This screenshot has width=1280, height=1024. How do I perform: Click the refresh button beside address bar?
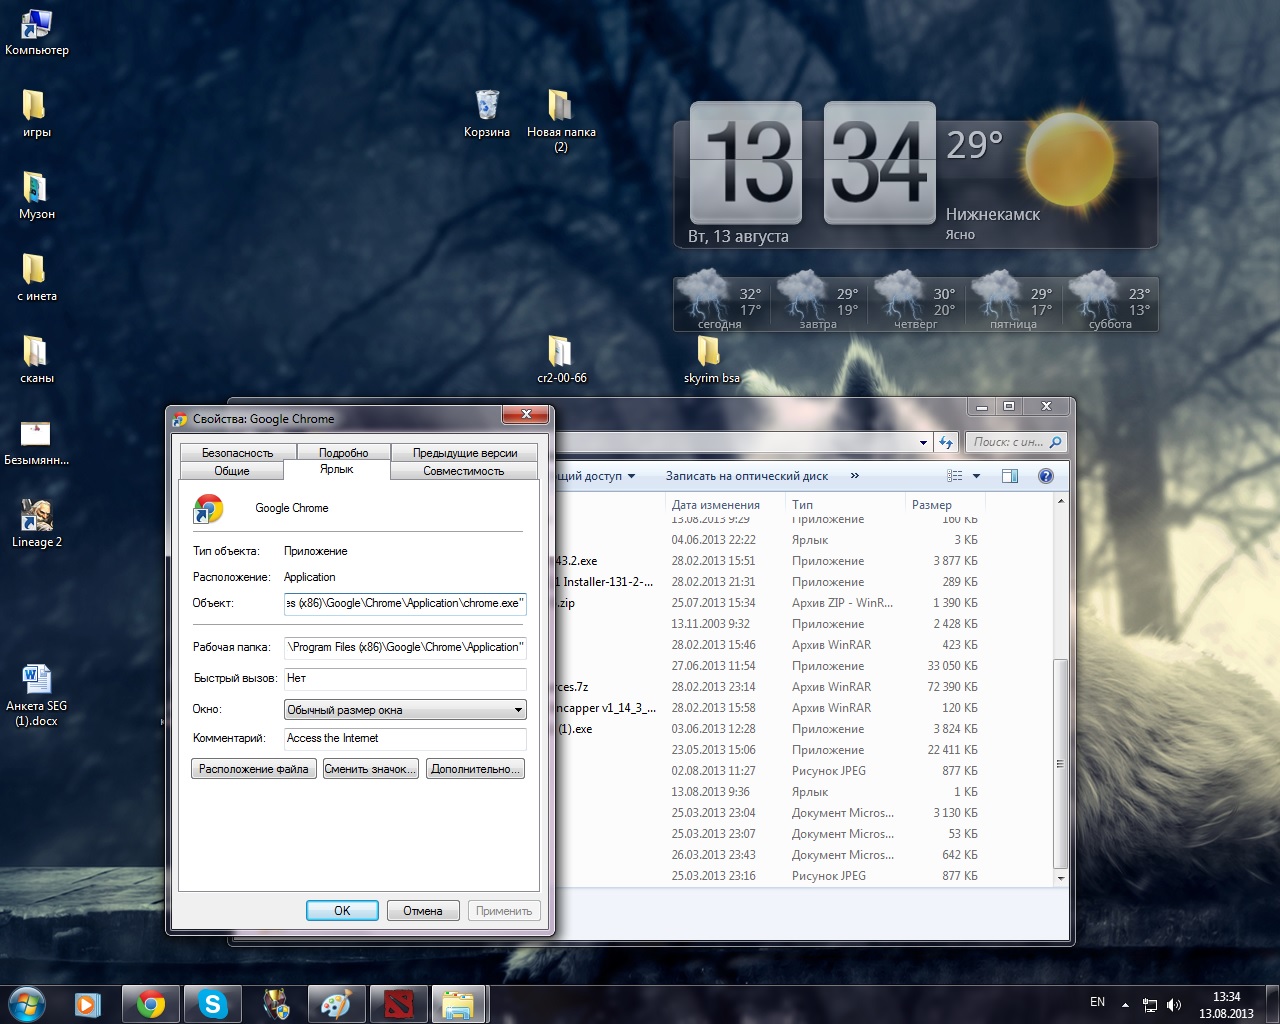tap(946, 442)
